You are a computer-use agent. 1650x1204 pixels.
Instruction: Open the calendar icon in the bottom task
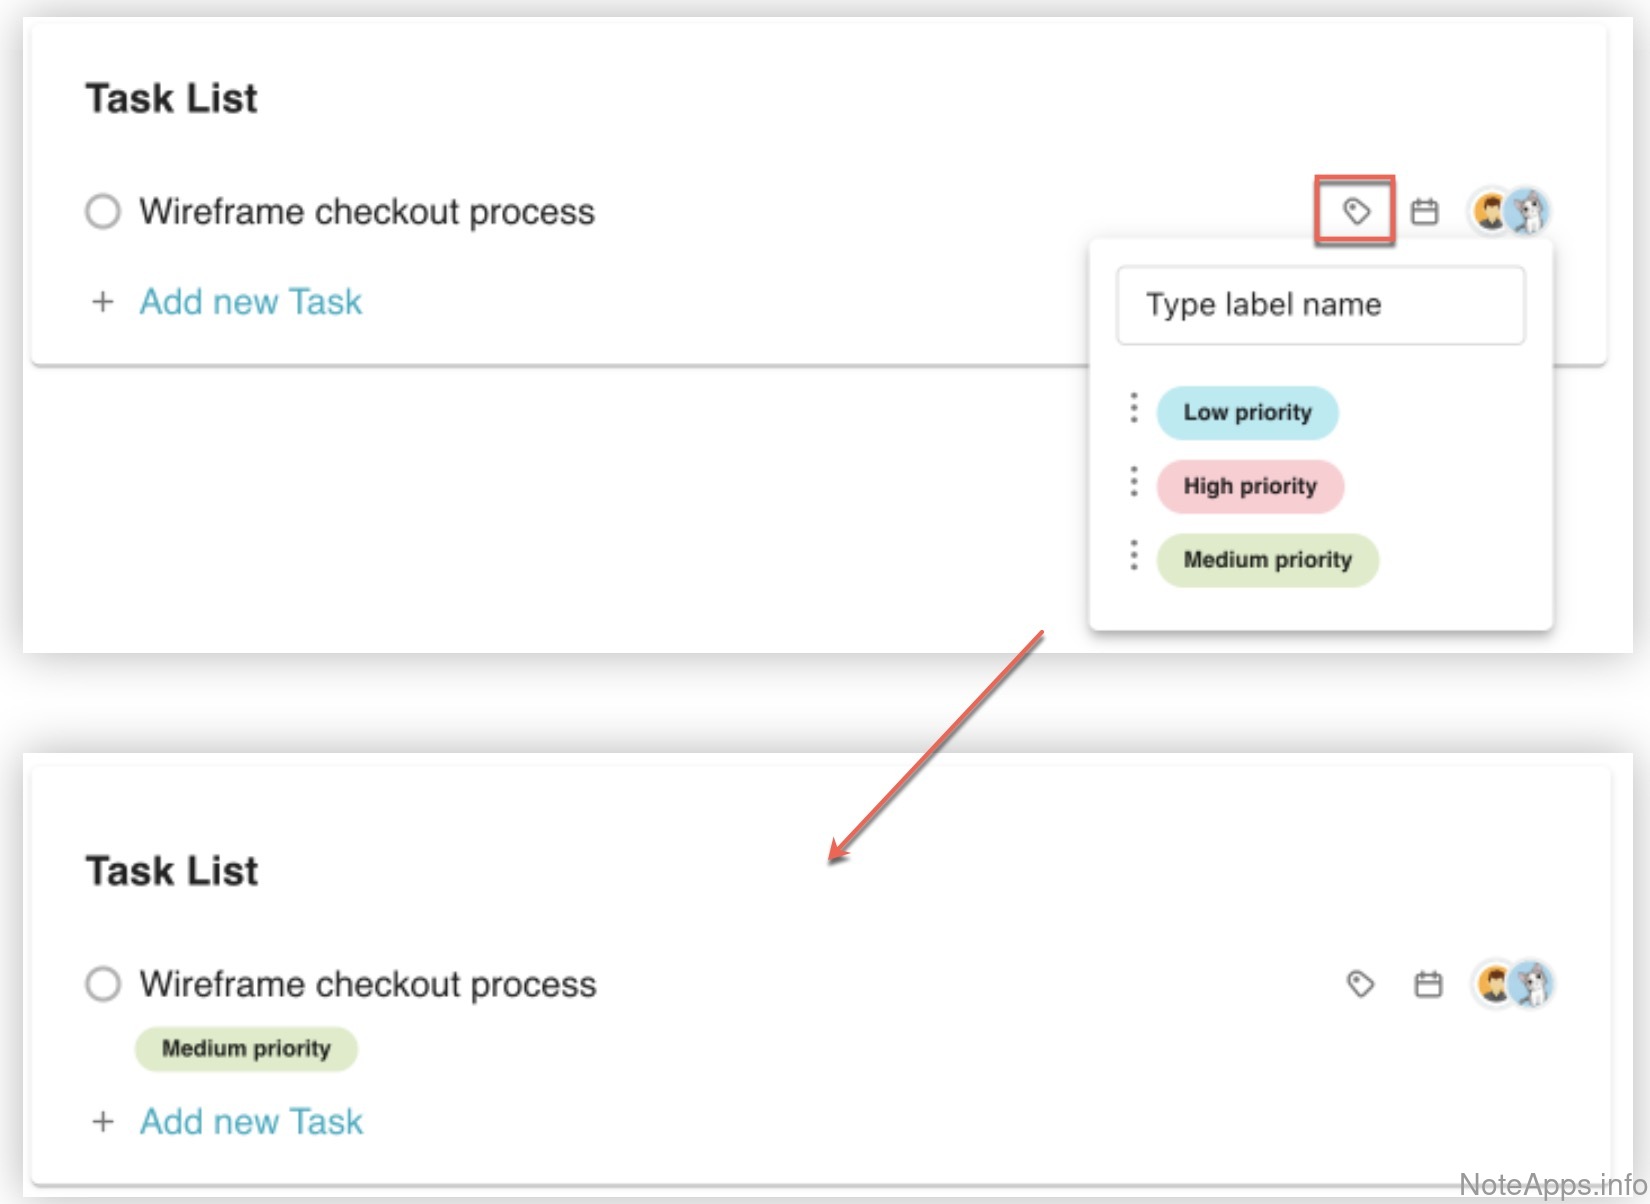pos(1428,985)
